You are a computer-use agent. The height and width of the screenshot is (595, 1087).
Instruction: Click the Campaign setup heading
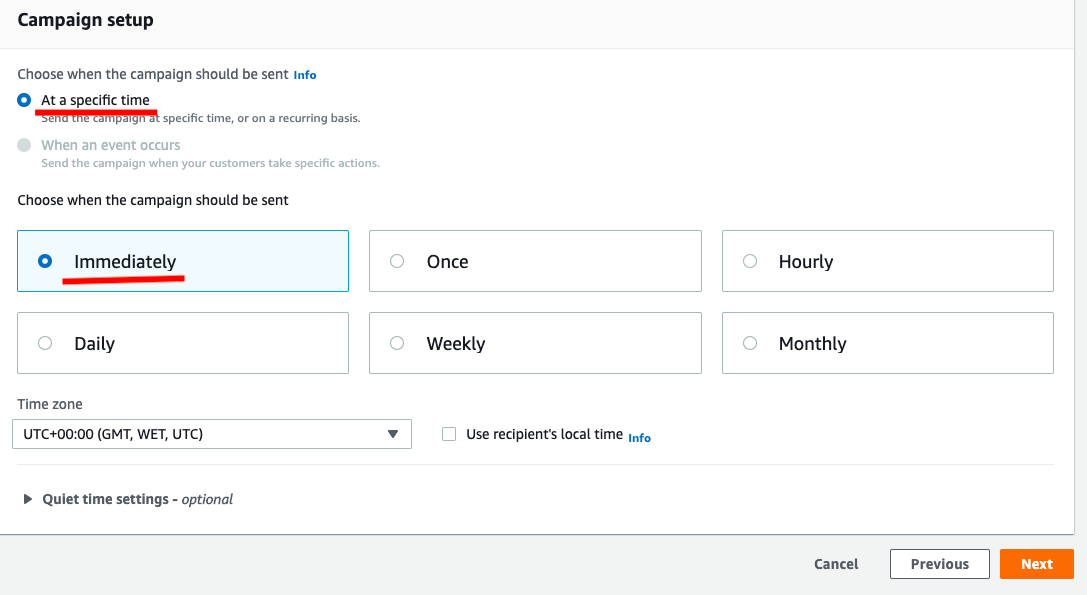pyautogui.click(x=85, y=20)
